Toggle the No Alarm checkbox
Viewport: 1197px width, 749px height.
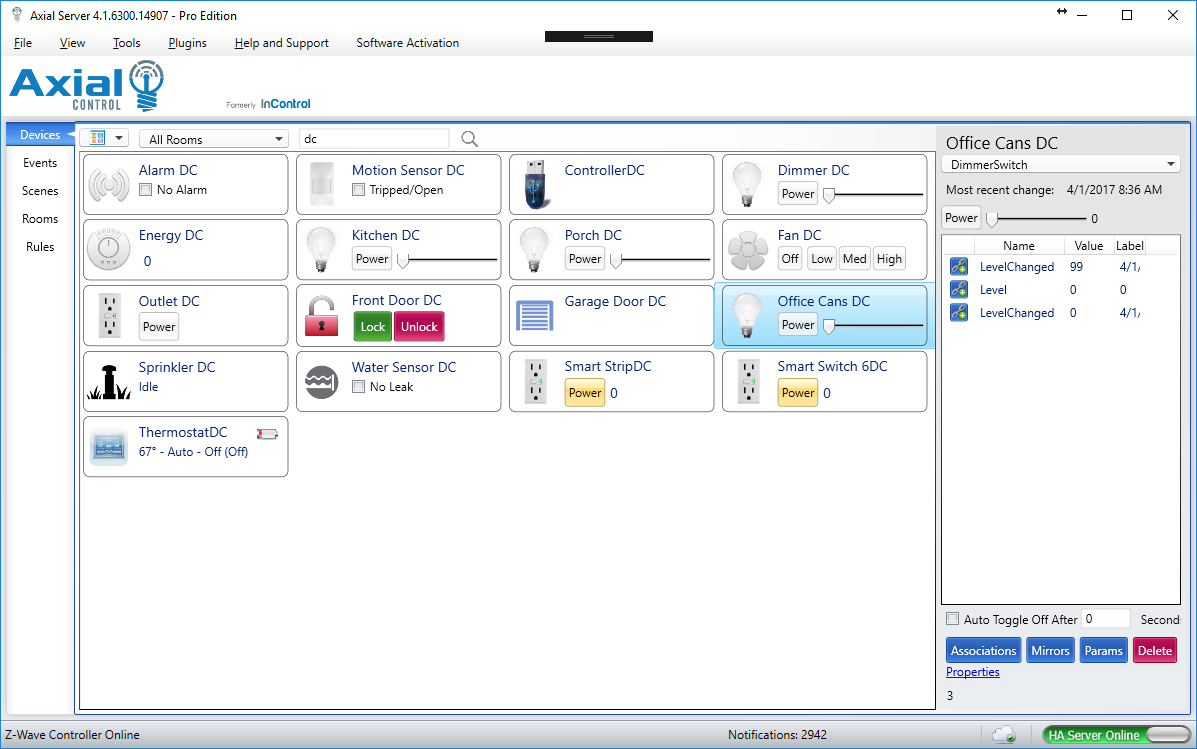(x=146, y=190)
